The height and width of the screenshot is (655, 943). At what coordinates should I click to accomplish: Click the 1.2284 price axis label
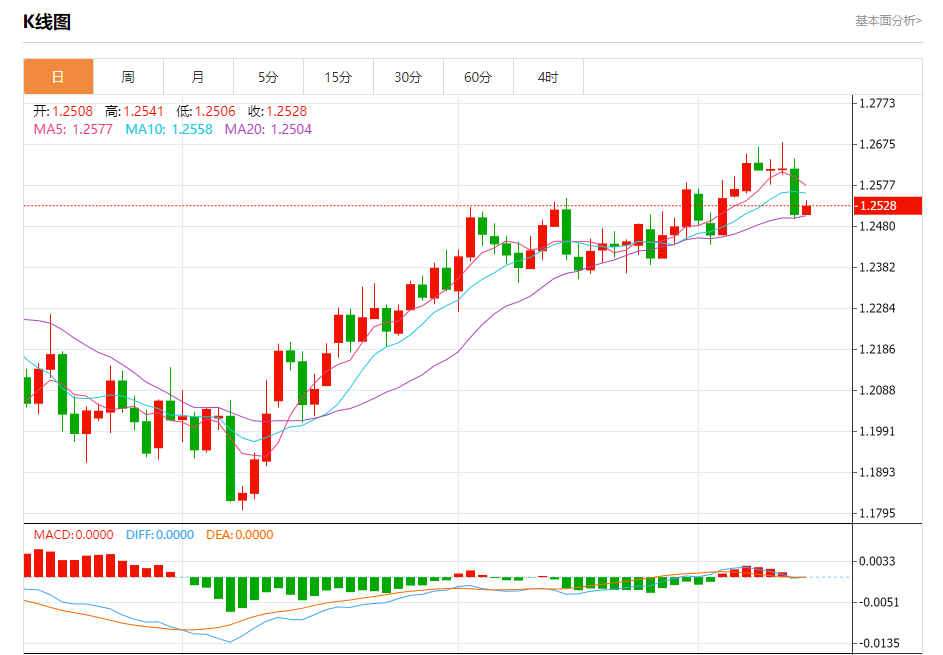point(877,308)
